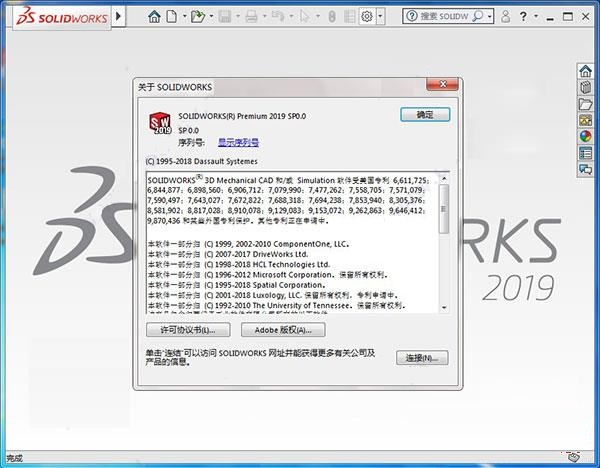The height and width of the screenshot is (468, 600).
Task: Click the SOLIDWORKS logo in the title bar
Action: coord(62,17)
